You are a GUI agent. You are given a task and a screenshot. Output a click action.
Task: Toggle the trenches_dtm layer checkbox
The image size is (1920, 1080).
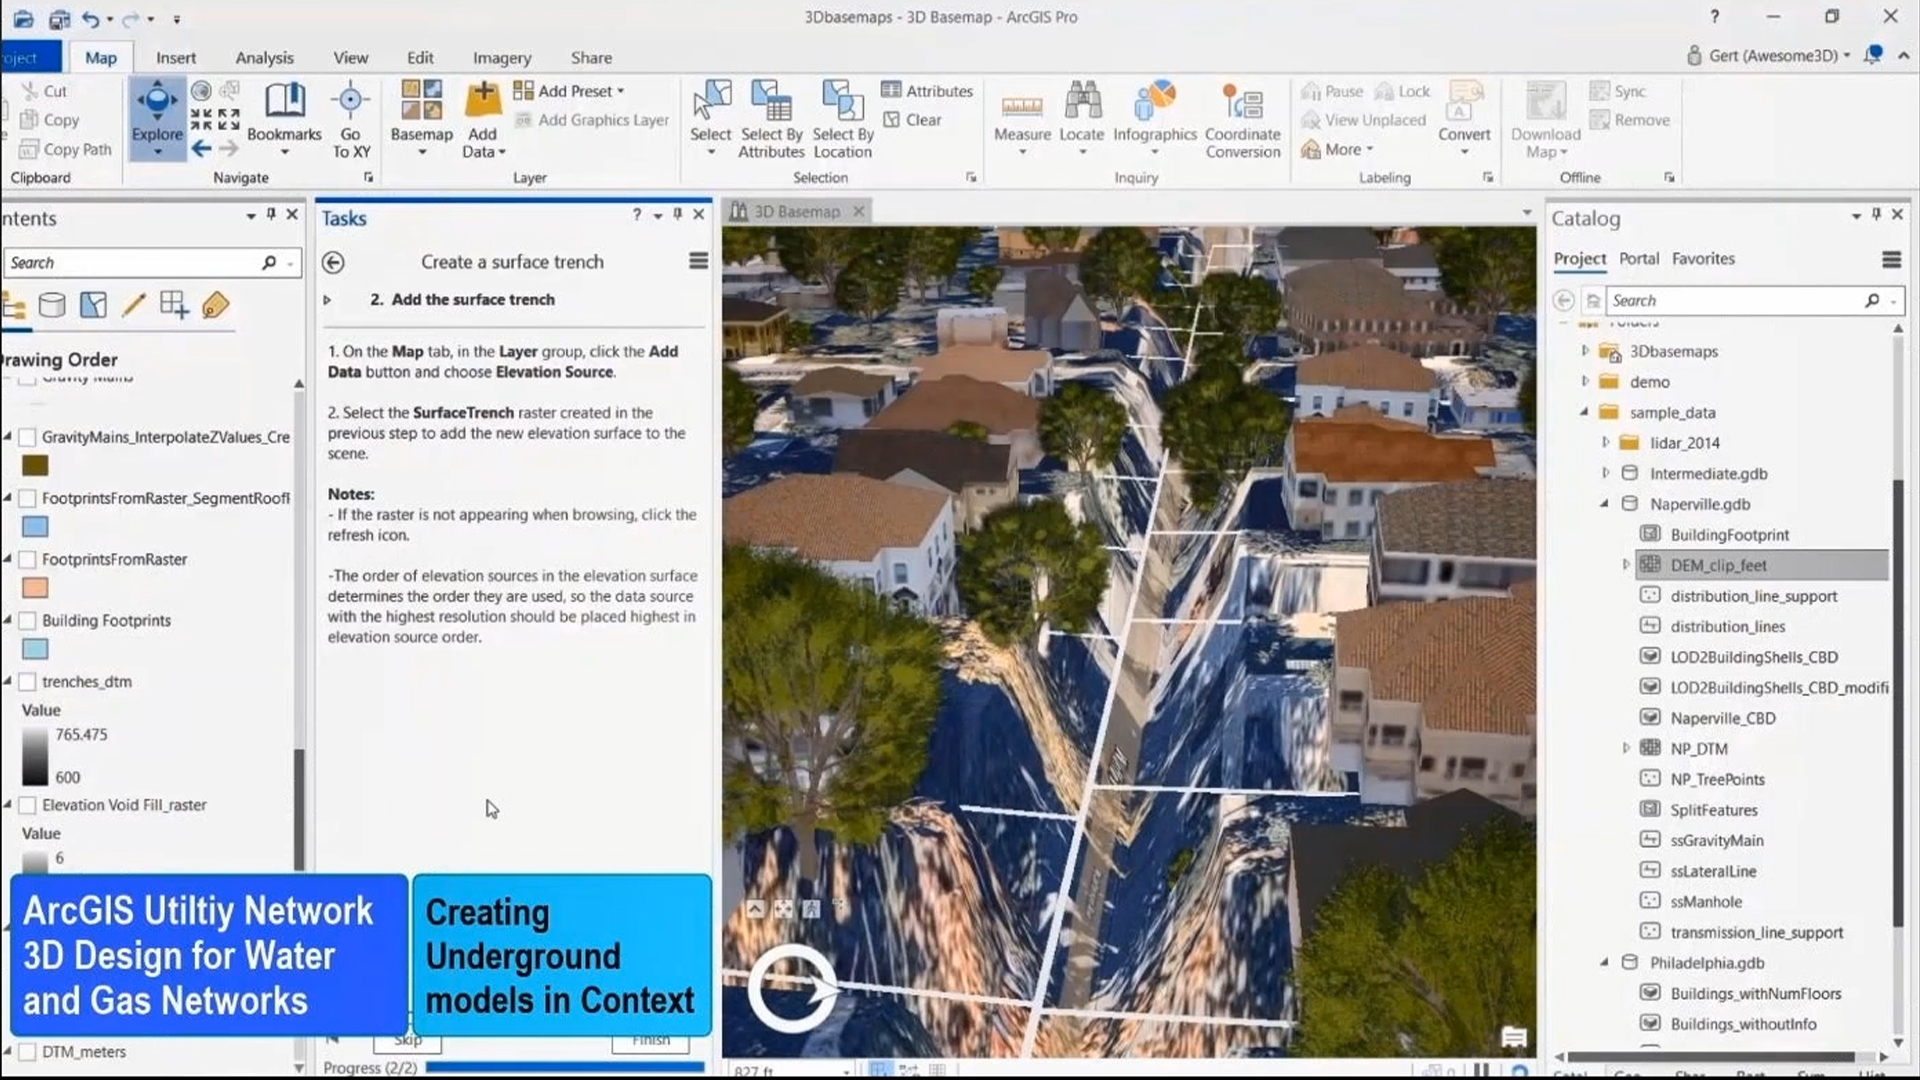pyautogui.click(x=28, y=682)
